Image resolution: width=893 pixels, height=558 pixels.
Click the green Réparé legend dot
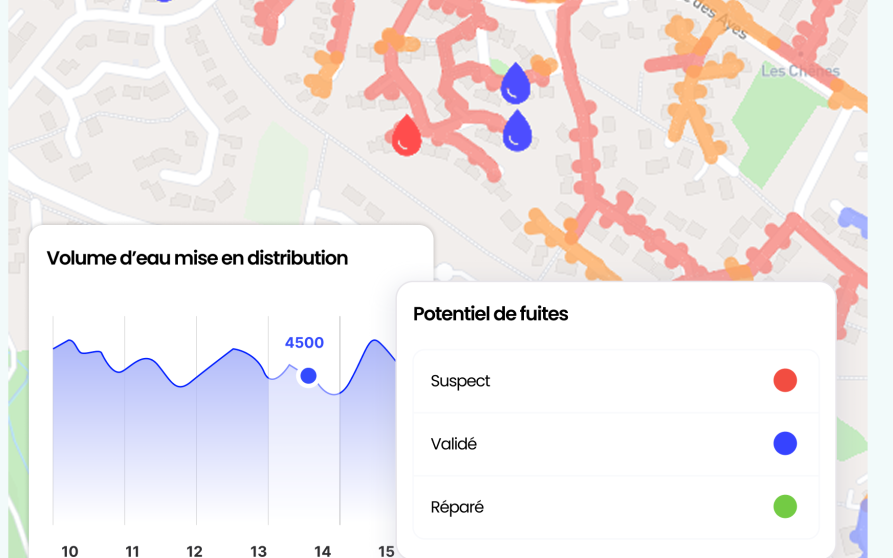[x=785, y=506]
